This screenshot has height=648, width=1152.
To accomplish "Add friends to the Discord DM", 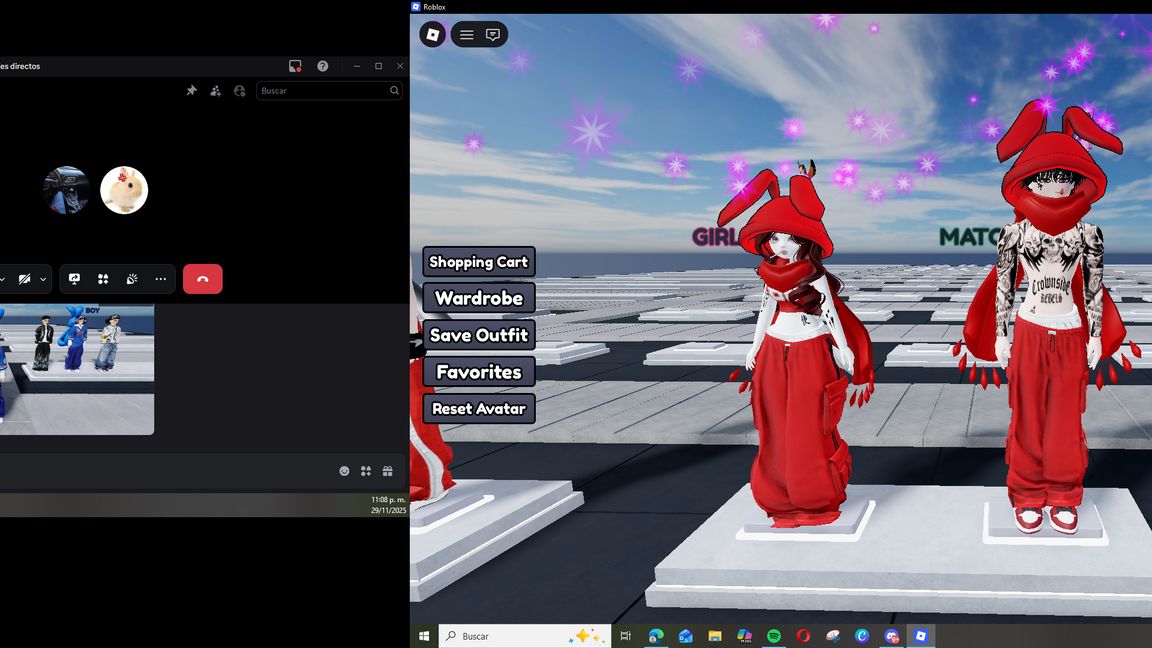I will point(215,90).
